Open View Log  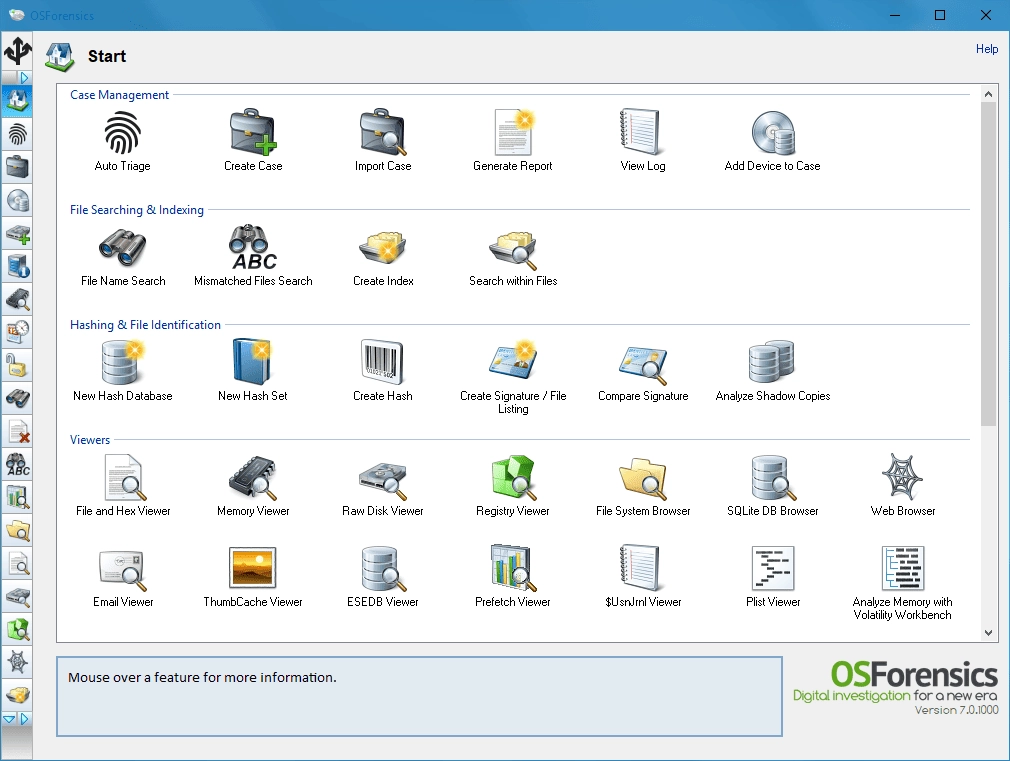[x=642, y=140]
